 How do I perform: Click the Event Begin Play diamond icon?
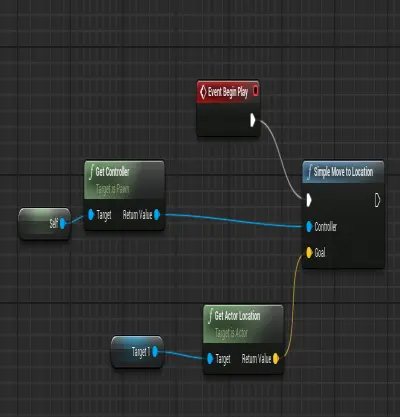202,92
